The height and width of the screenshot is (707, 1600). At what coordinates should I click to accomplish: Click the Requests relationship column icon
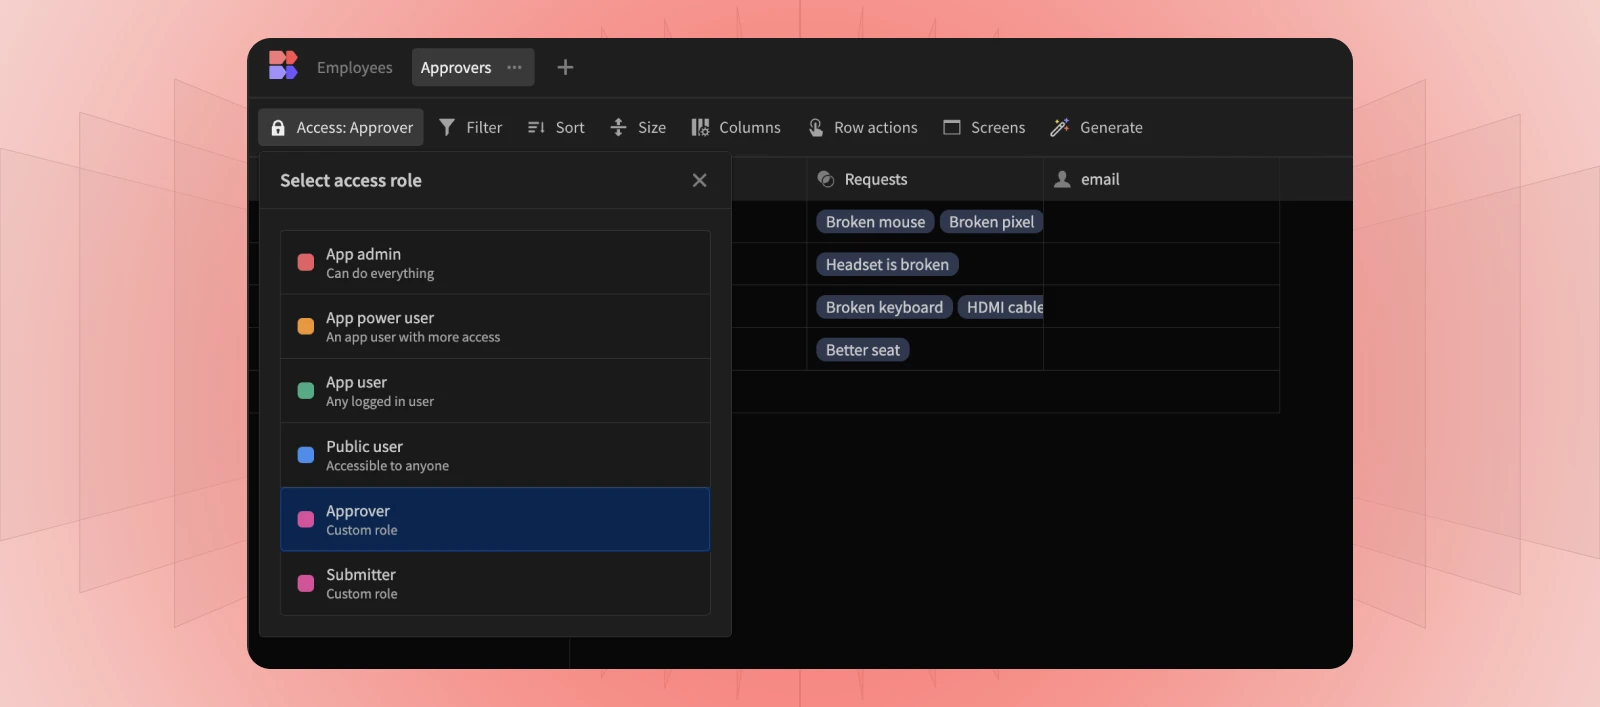[826, 179]
